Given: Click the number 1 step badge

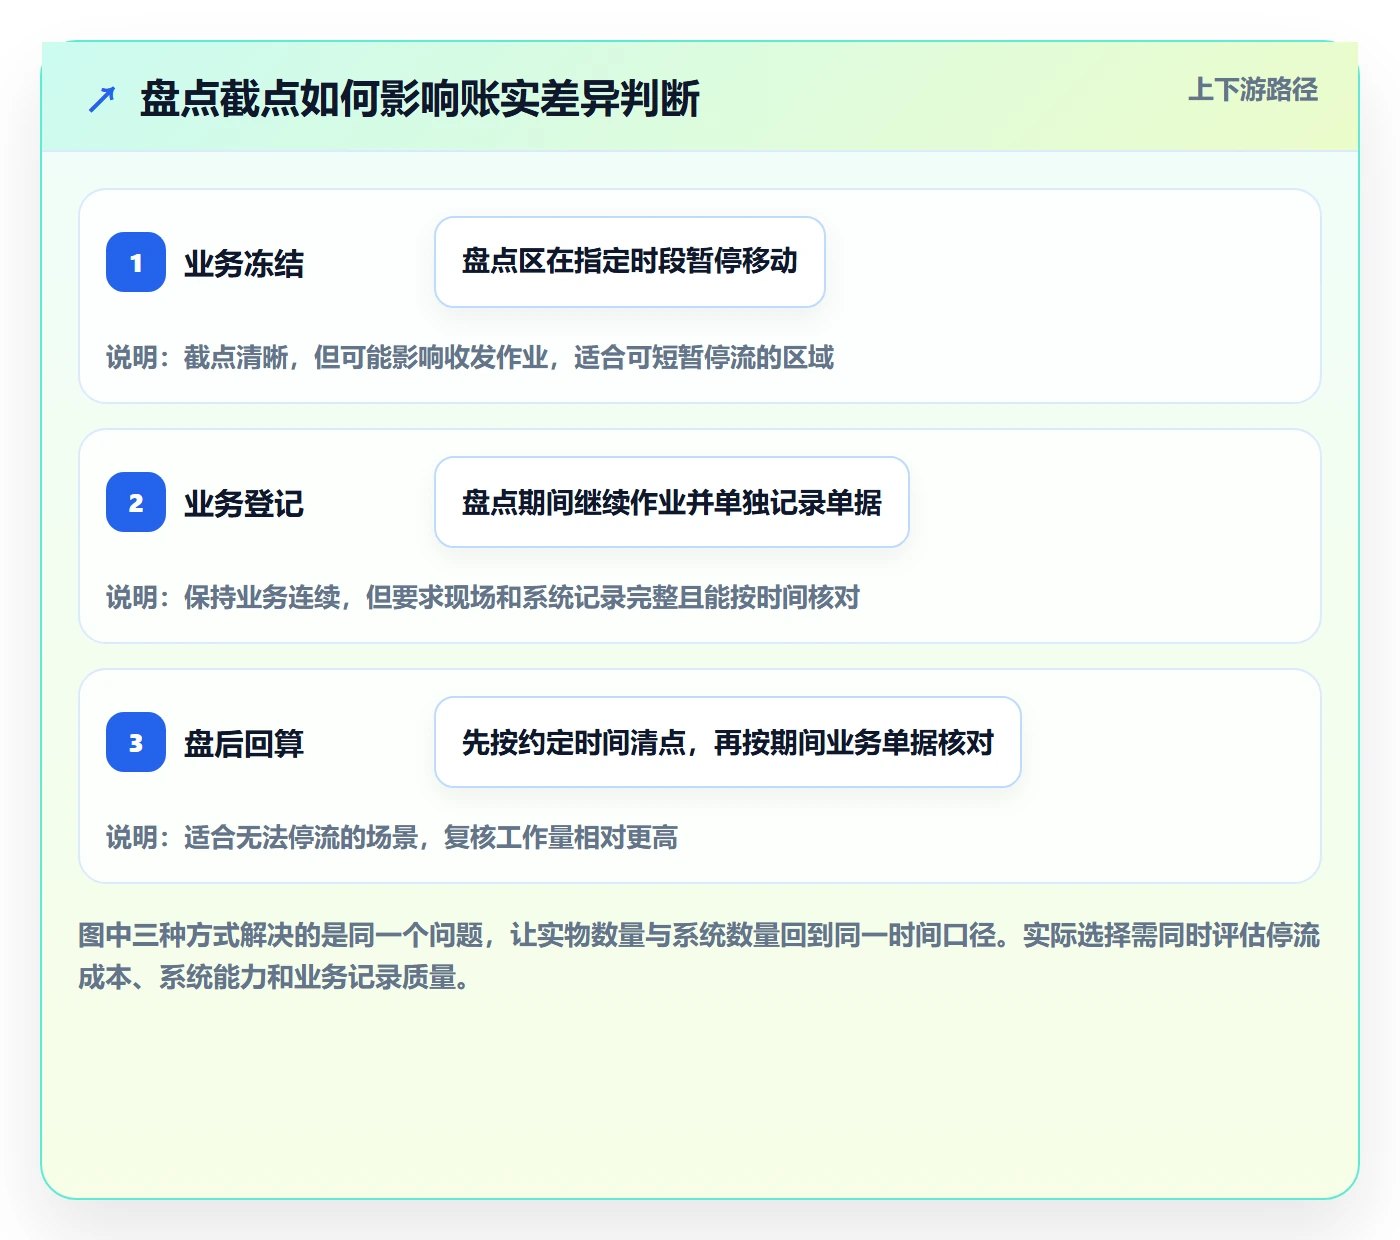Looking at the screenshot, I should click(x=136, y=262).
